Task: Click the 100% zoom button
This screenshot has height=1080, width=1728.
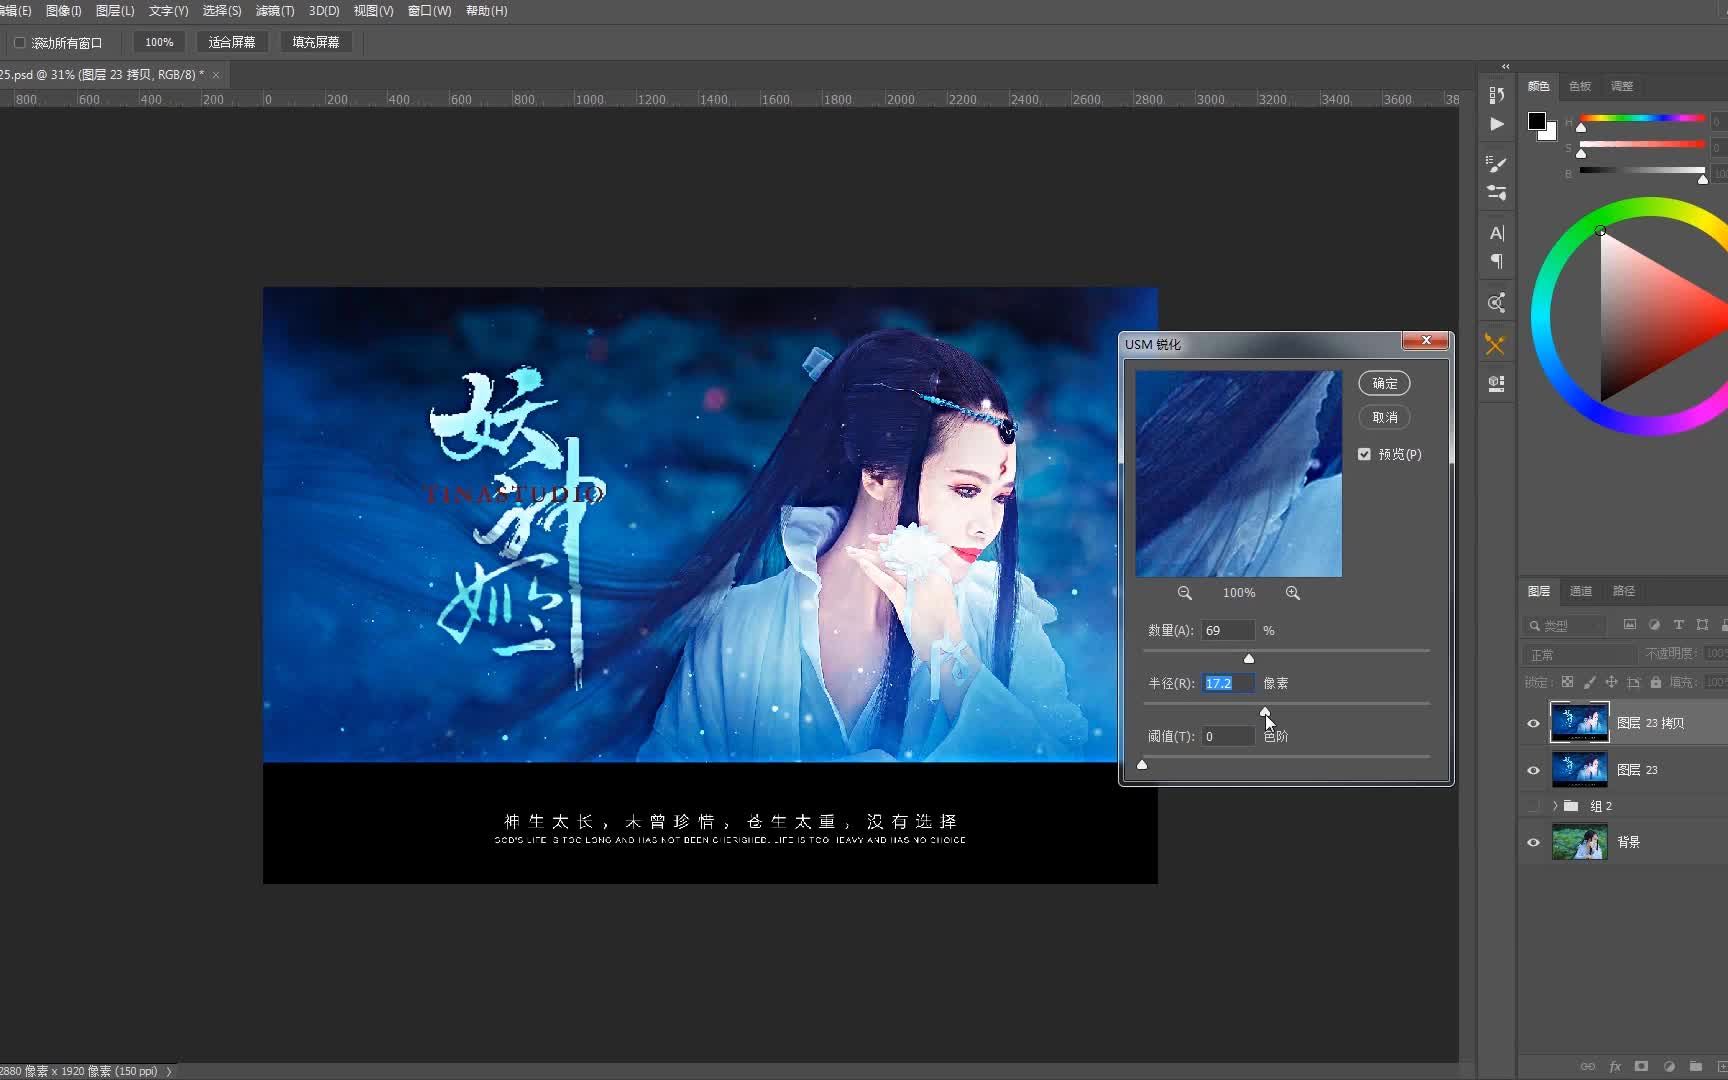Action: pos(159,42)
